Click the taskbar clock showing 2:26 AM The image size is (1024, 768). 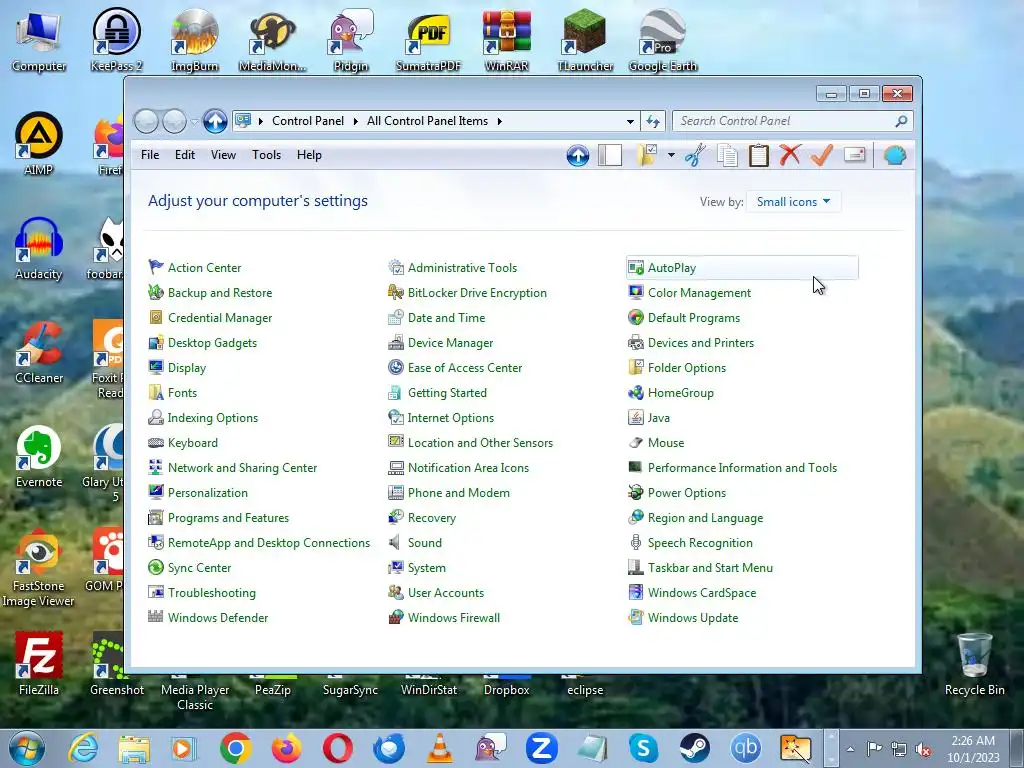pos(973,748)
